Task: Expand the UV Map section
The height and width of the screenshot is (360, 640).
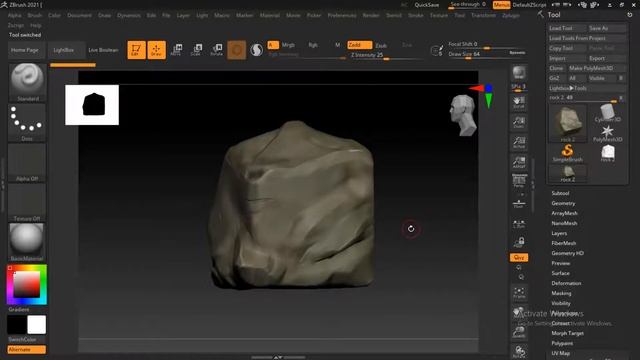Action: (x=560, y=353)
